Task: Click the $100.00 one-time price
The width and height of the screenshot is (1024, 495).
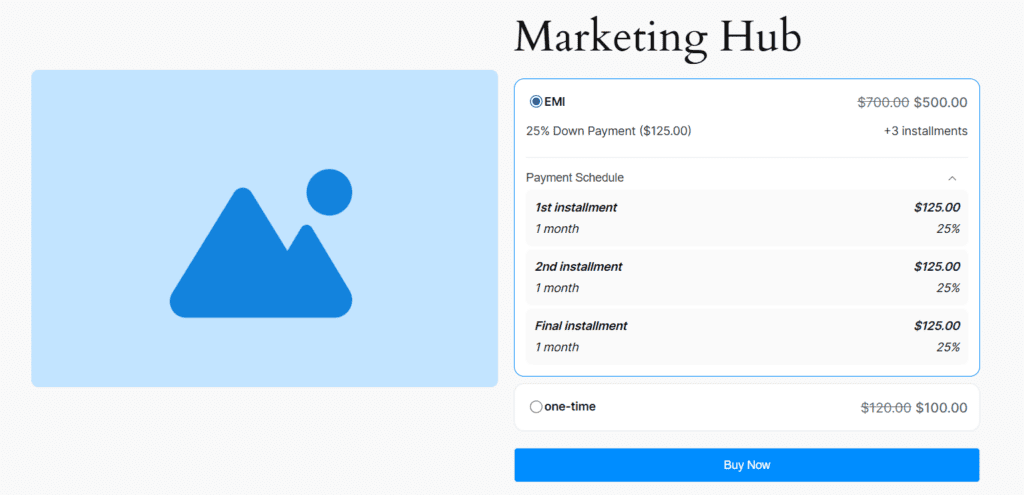Action: [x=940, y=407]
